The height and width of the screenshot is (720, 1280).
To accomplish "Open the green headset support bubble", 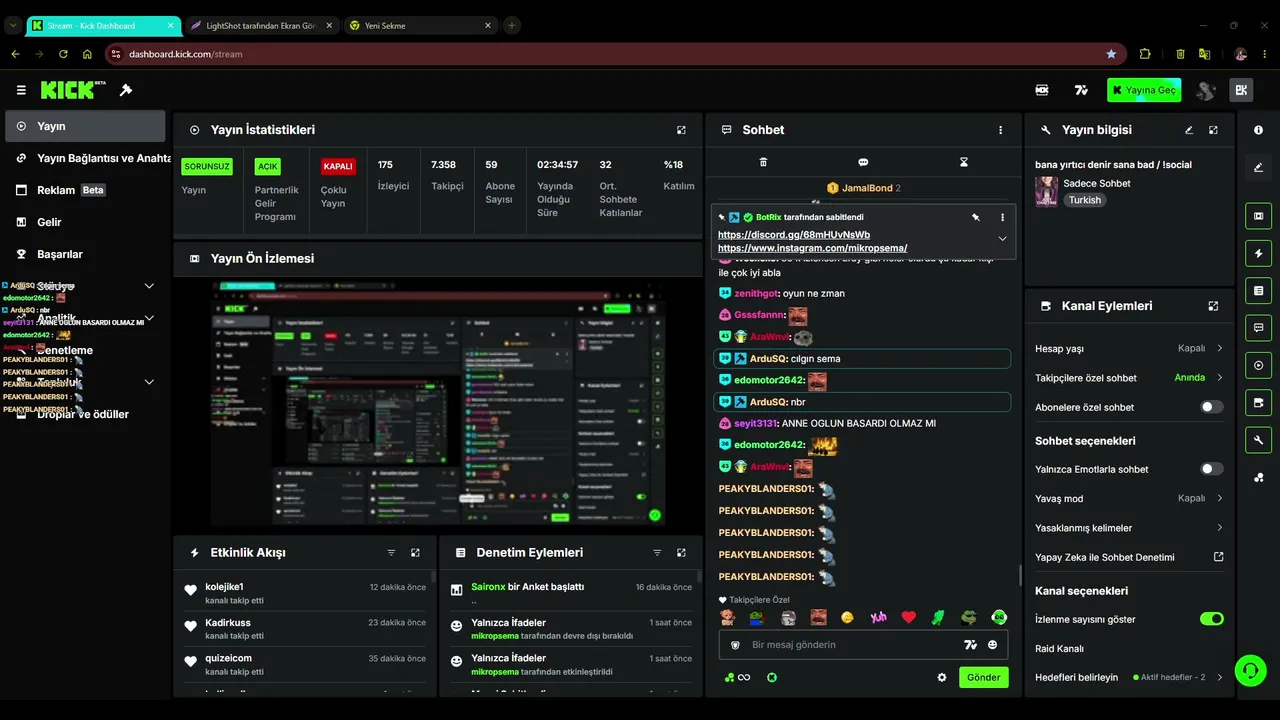I will coord(1250,670).
